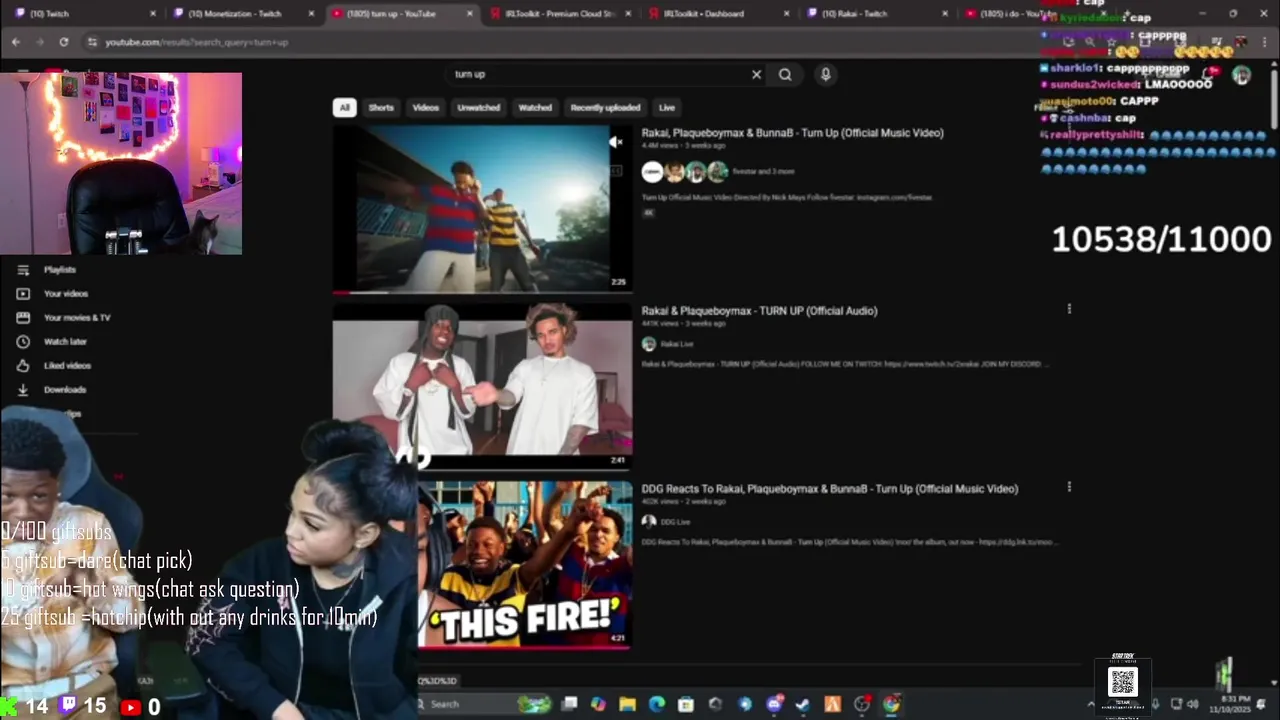Switch to Rakai - Twitch tab
The image size is (1280, 720).
tap(876, 14)
